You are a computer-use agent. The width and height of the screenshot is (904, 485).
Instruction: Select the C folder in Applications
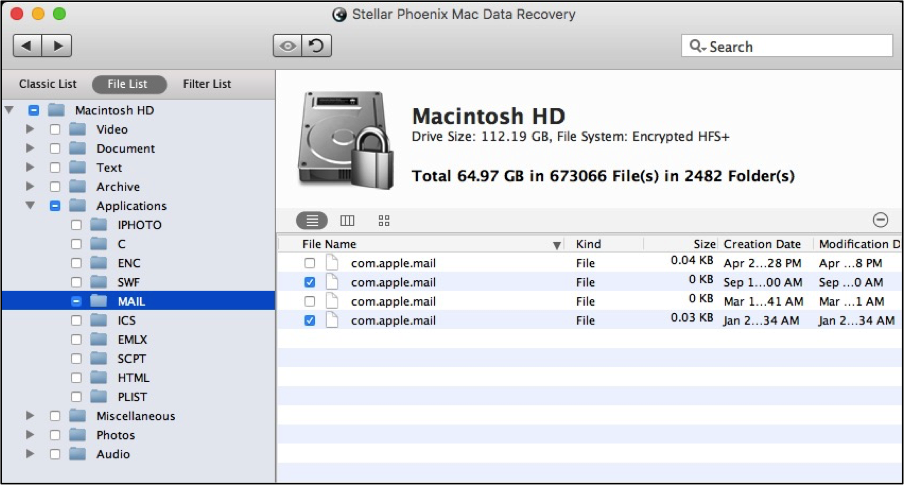(x=121, y=244)
